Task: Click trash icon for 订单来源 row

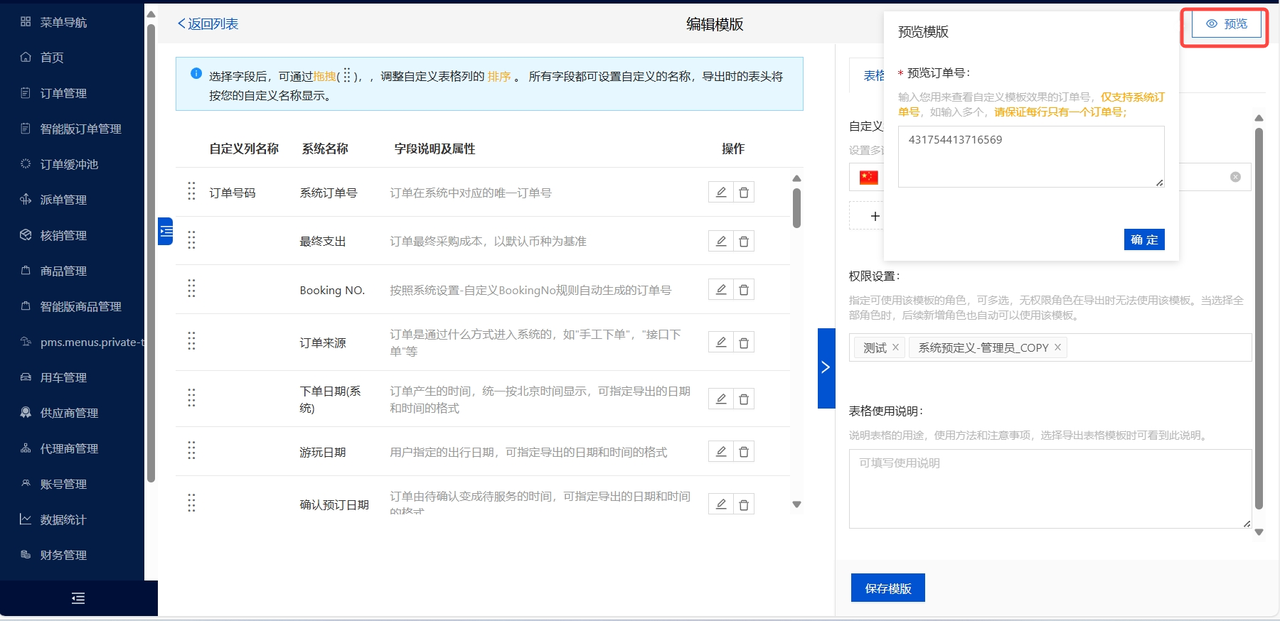Action: point(744,342)
